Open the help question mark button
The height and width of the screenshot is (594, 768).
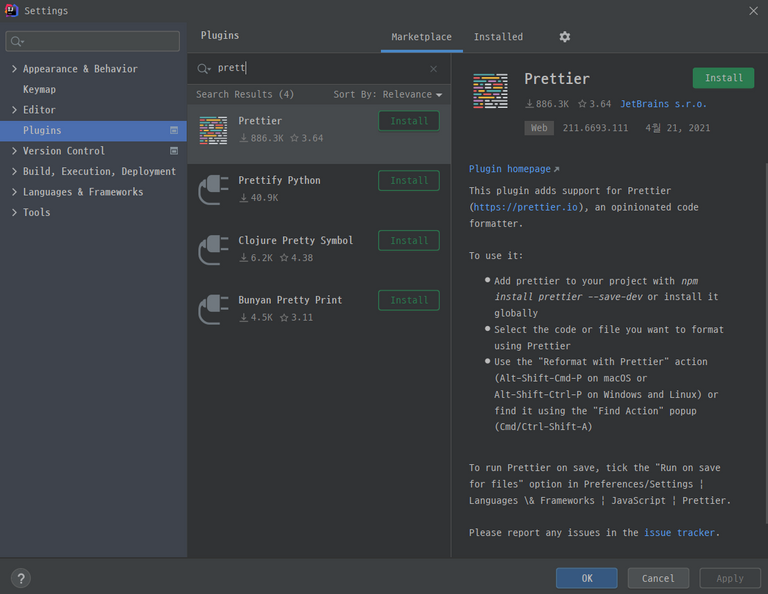click(x=21, y=578)
